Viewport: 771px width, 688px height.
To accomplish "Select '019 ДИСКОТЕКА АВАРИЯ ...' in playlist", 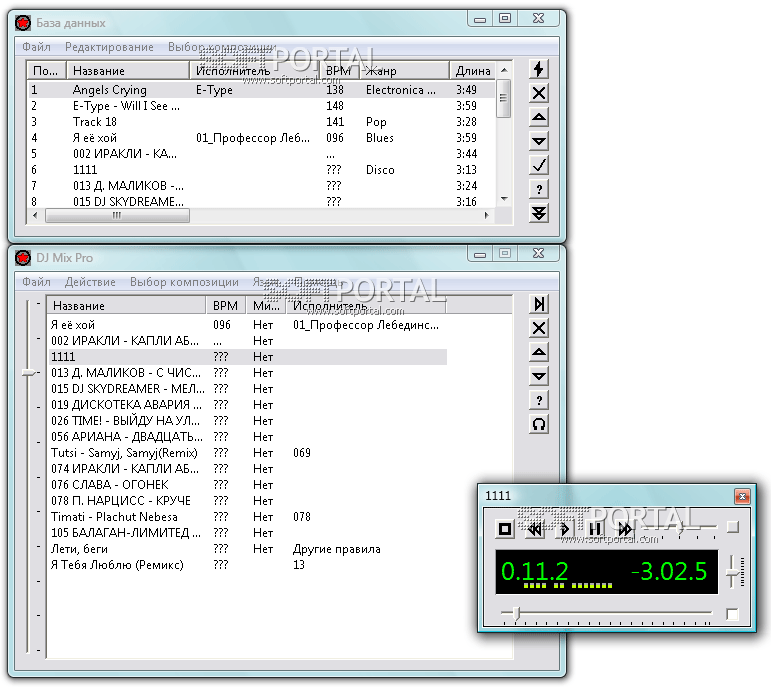I will [x=247, y=405].
